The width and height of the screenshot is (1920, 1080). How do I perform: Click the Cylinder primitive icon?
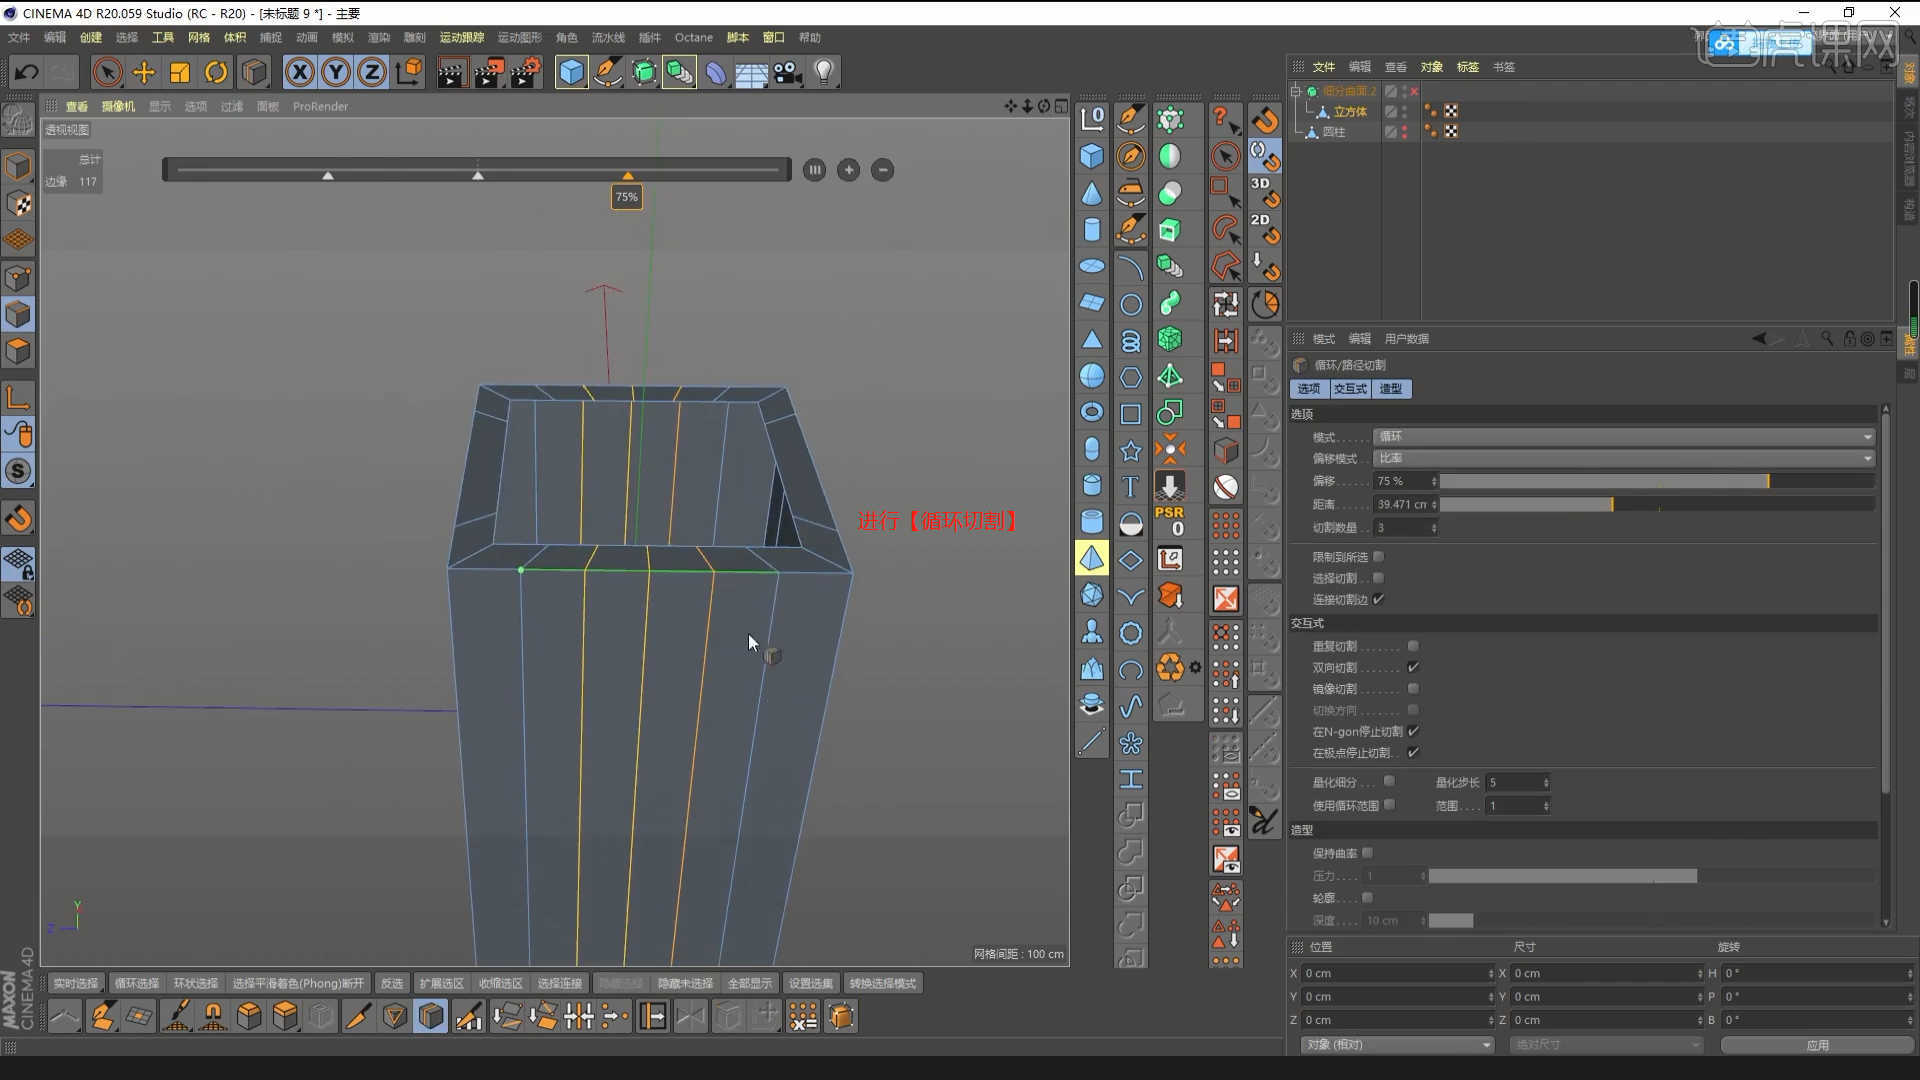pos(1092,230)
